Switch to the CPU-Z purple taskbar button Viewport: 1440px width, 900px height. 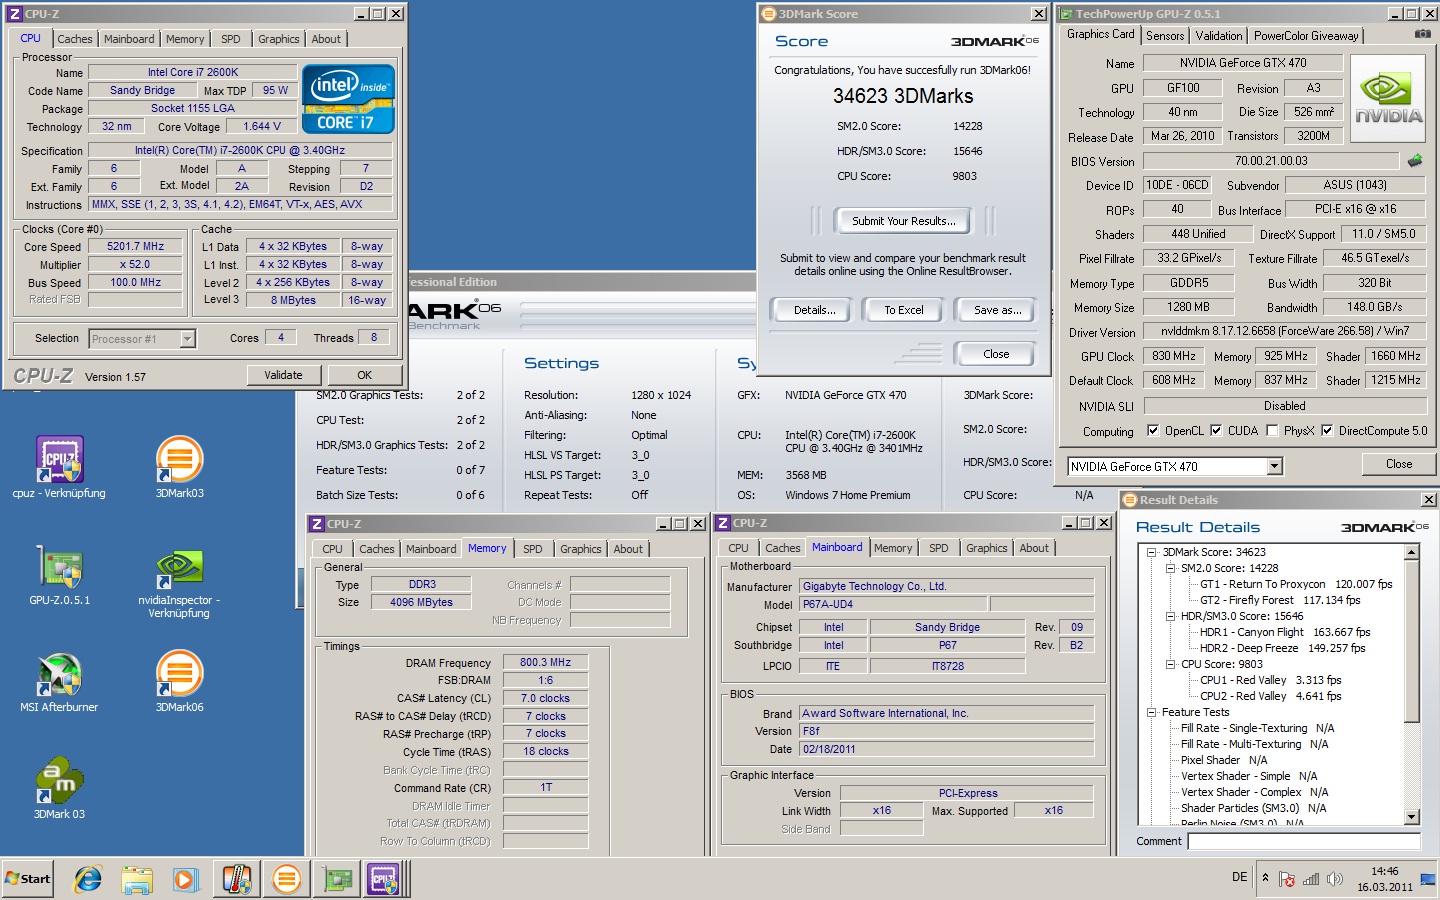(384, 879)
